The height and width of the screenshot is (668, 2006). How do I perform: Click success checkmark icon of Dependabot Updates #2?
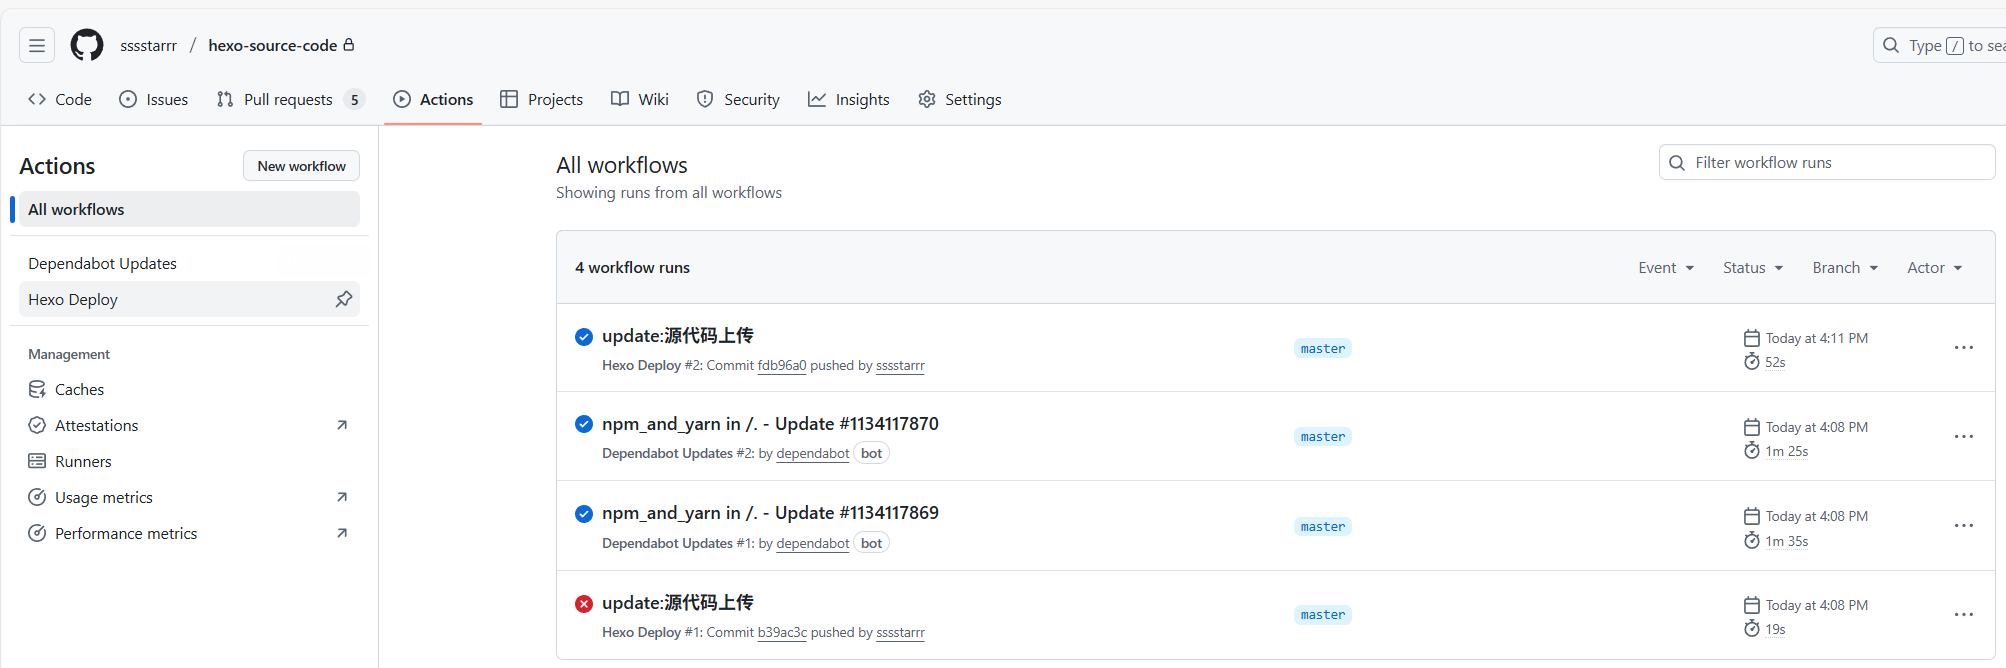[584, 424]
